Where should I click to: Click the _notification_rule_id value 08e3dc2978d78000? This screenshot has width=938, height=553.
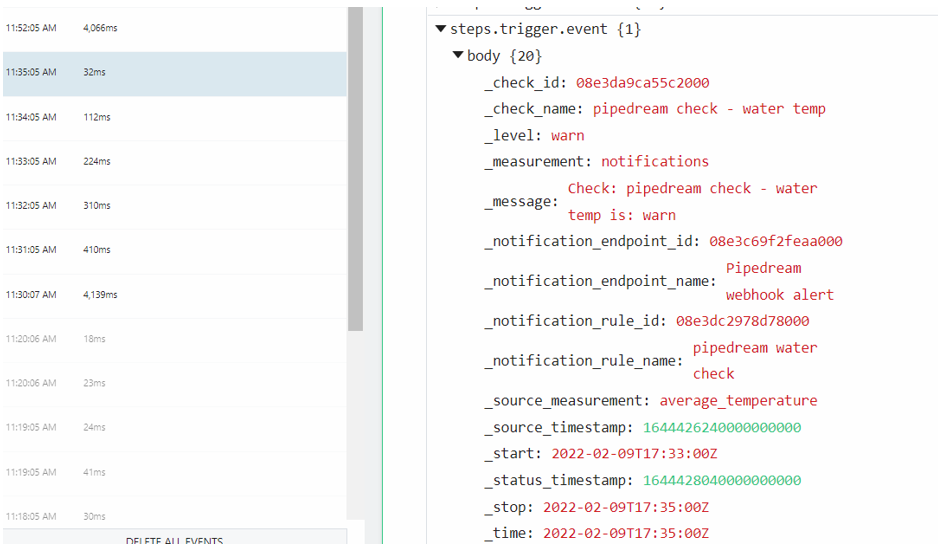pos(742,321)
